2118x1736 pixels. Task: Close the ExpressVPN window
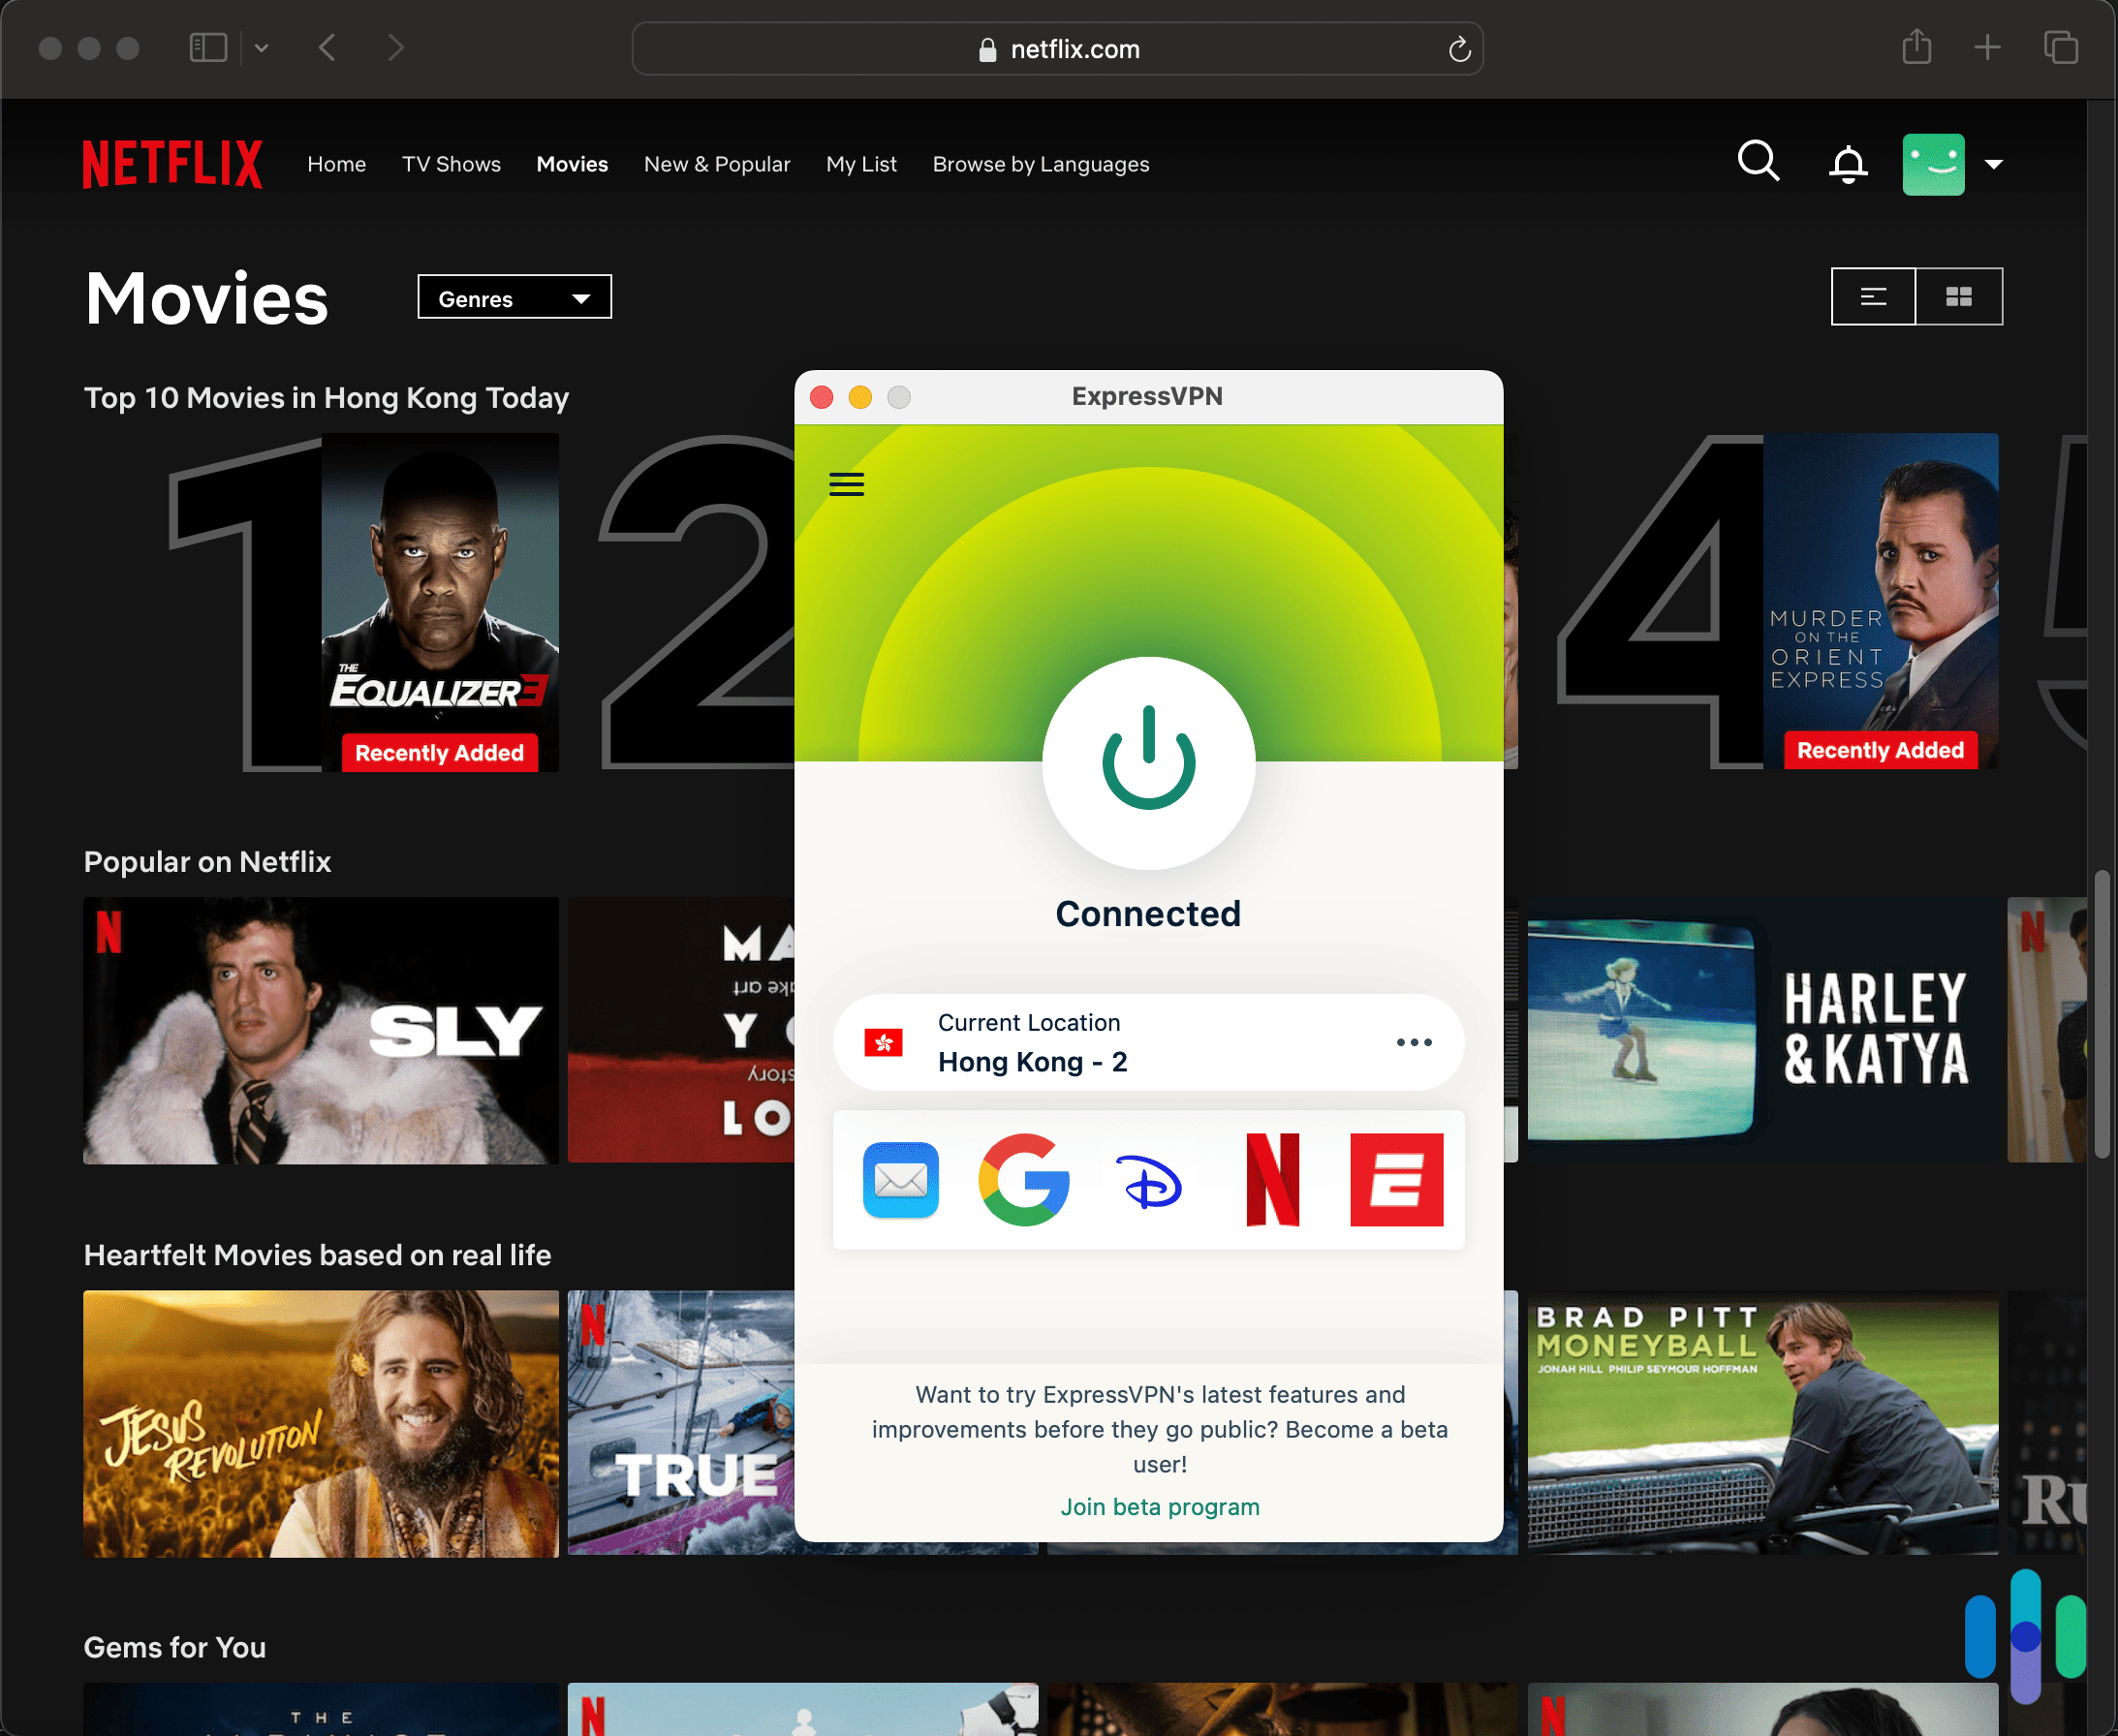(822, 397)
